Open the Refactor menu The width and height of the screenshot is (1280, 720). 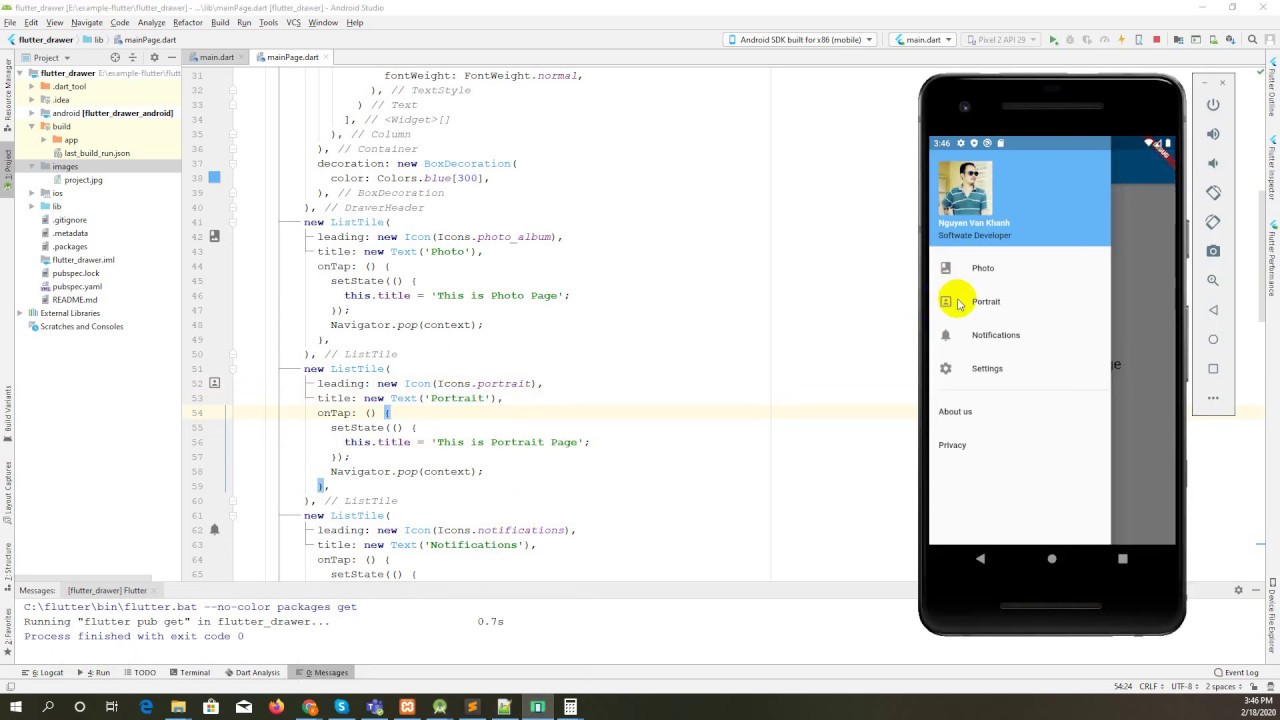188,22
